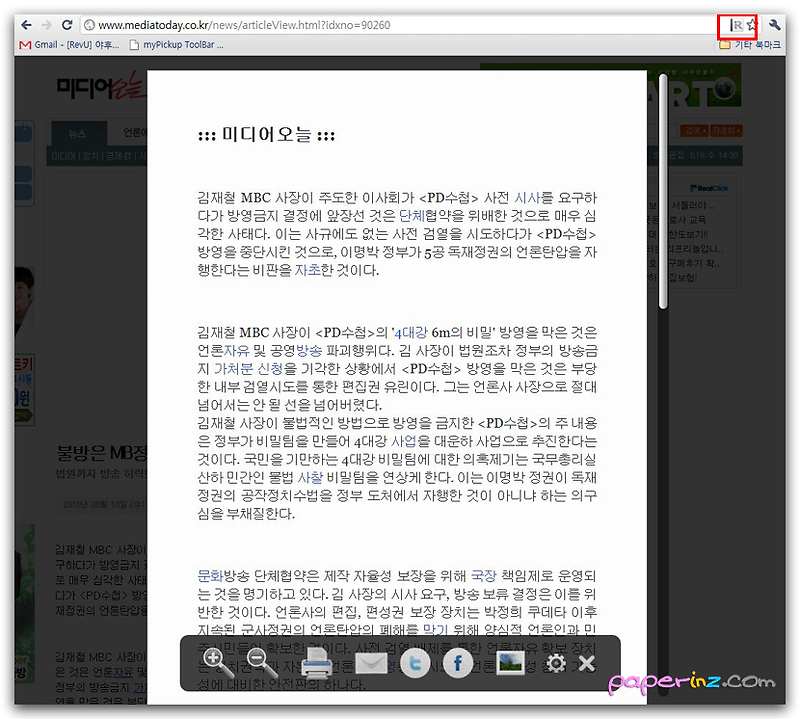Toggle images with picture icon

tap(510, 663)
